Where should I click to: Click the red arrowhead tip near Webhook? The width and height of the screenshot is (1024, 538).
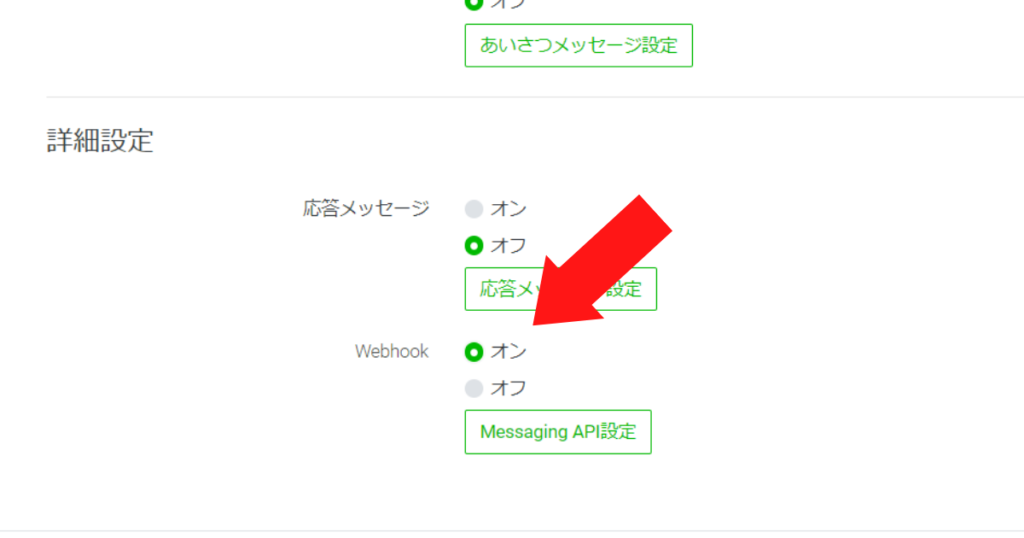click(538, 320)
